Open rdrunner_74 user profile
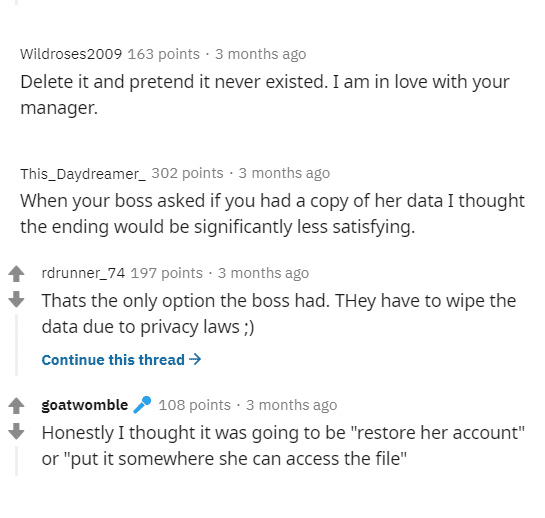Viewport: 545px width, 518px height. (x=83, y=273)
